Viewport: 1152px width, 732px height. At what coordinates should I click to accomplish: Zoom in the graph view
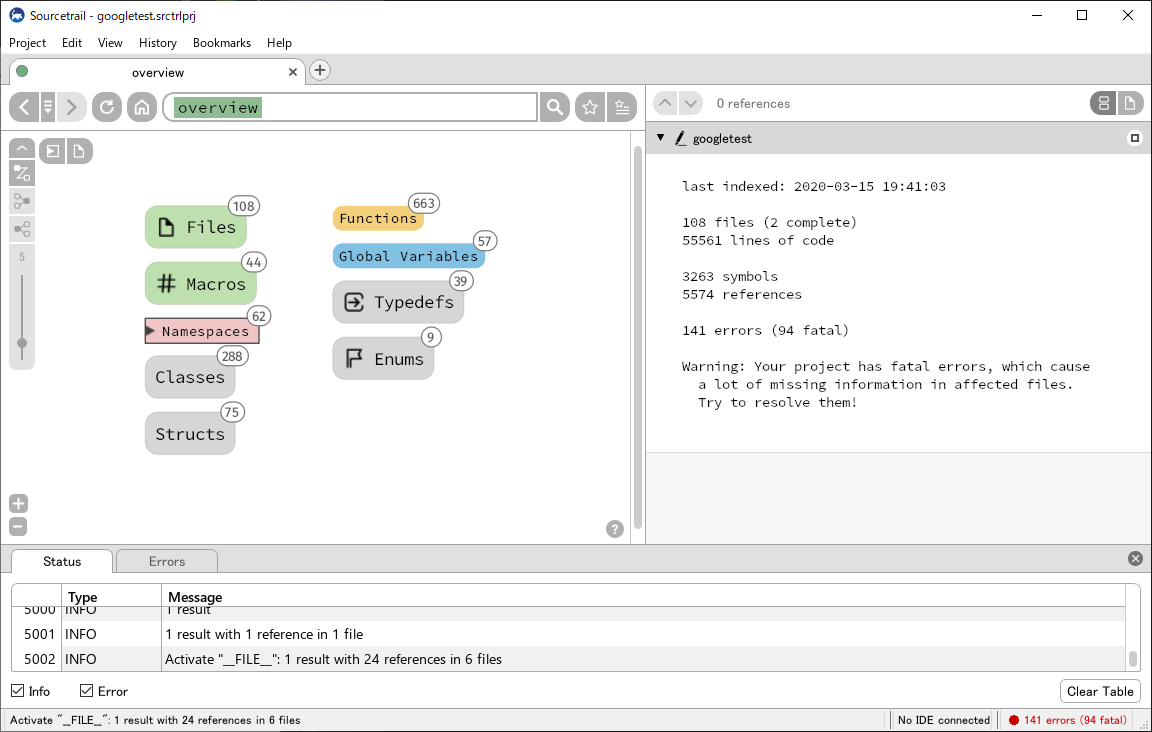(x=18, y=503)
